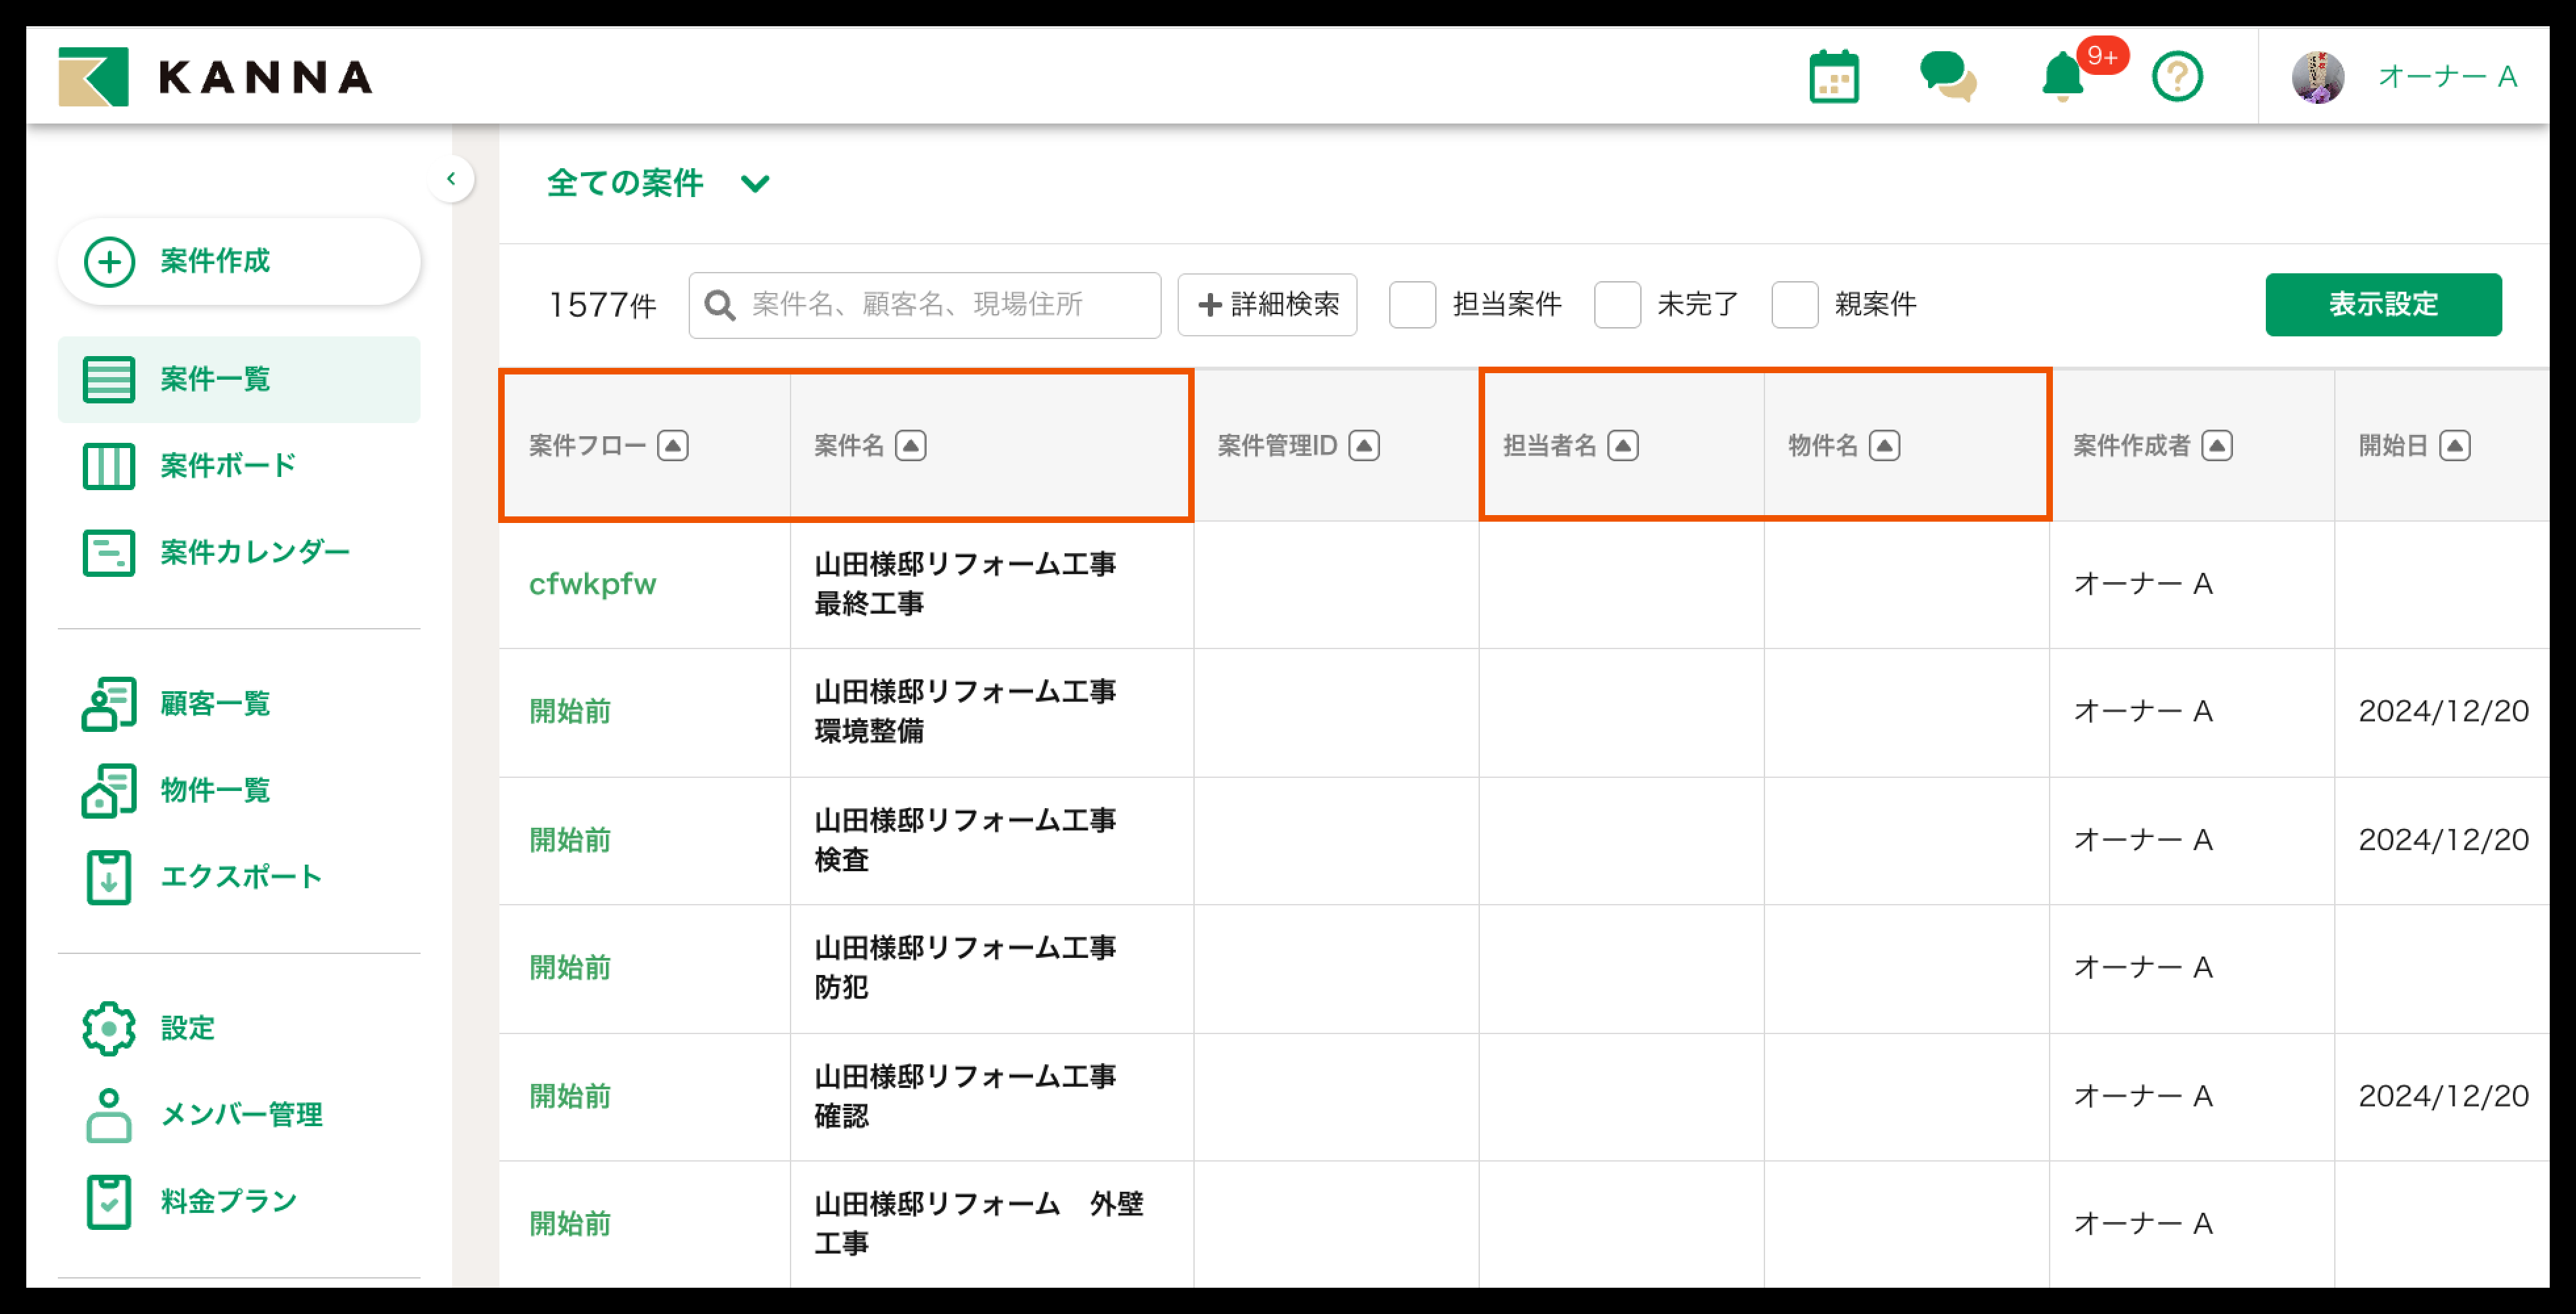Image resolution: width=2576 pixels, height=1314 pixels.
Task: Go to エクスポート in sidebar
Action: point(240,877)
